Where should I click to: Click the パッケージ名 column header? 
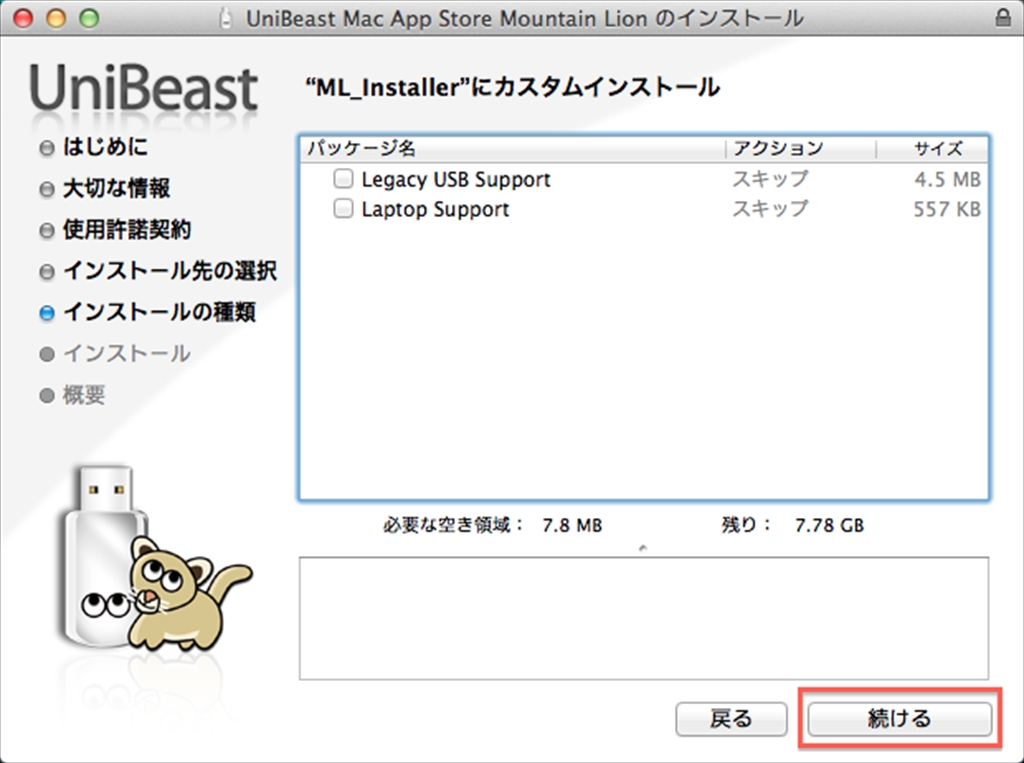click(x=361, y=148)
